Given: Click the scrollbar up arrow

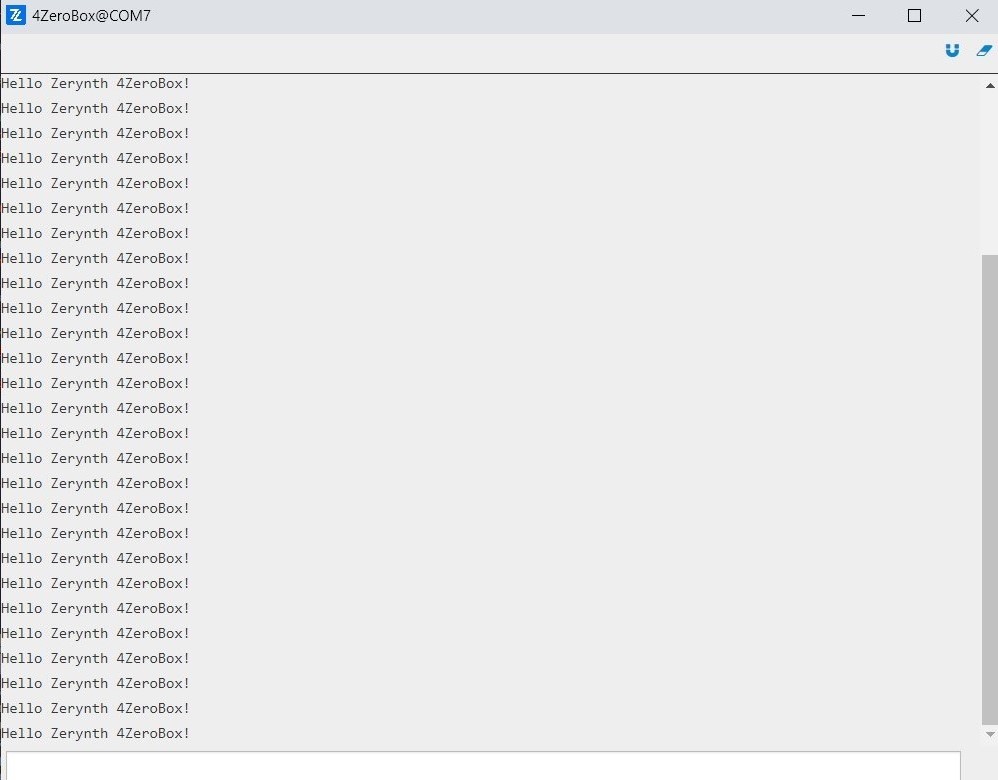Looking at the screenshot, I should [990, 85].
